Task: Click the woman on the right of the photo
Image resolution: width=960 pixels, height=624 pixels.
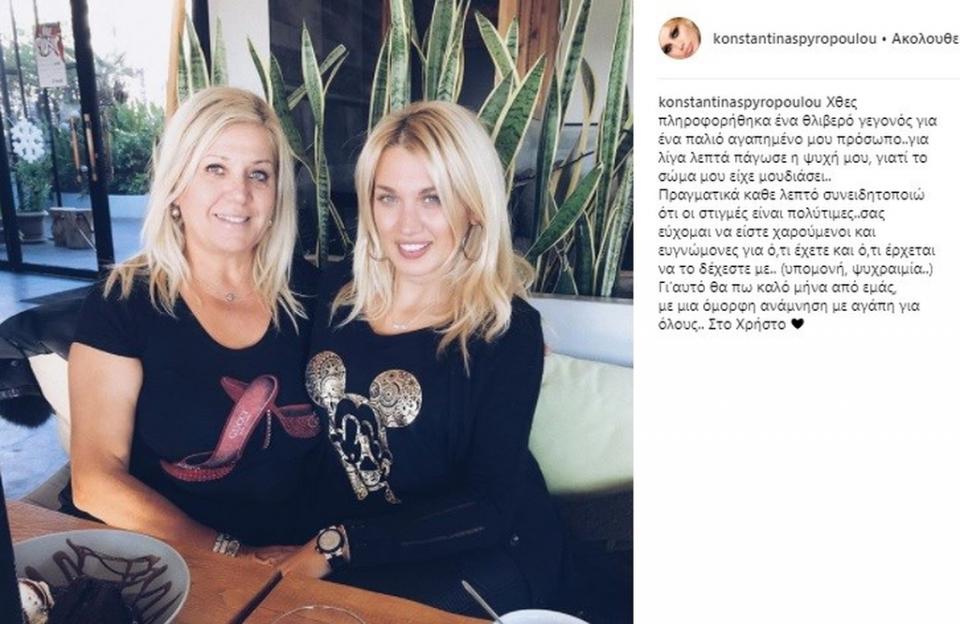Action: point(430,355)
